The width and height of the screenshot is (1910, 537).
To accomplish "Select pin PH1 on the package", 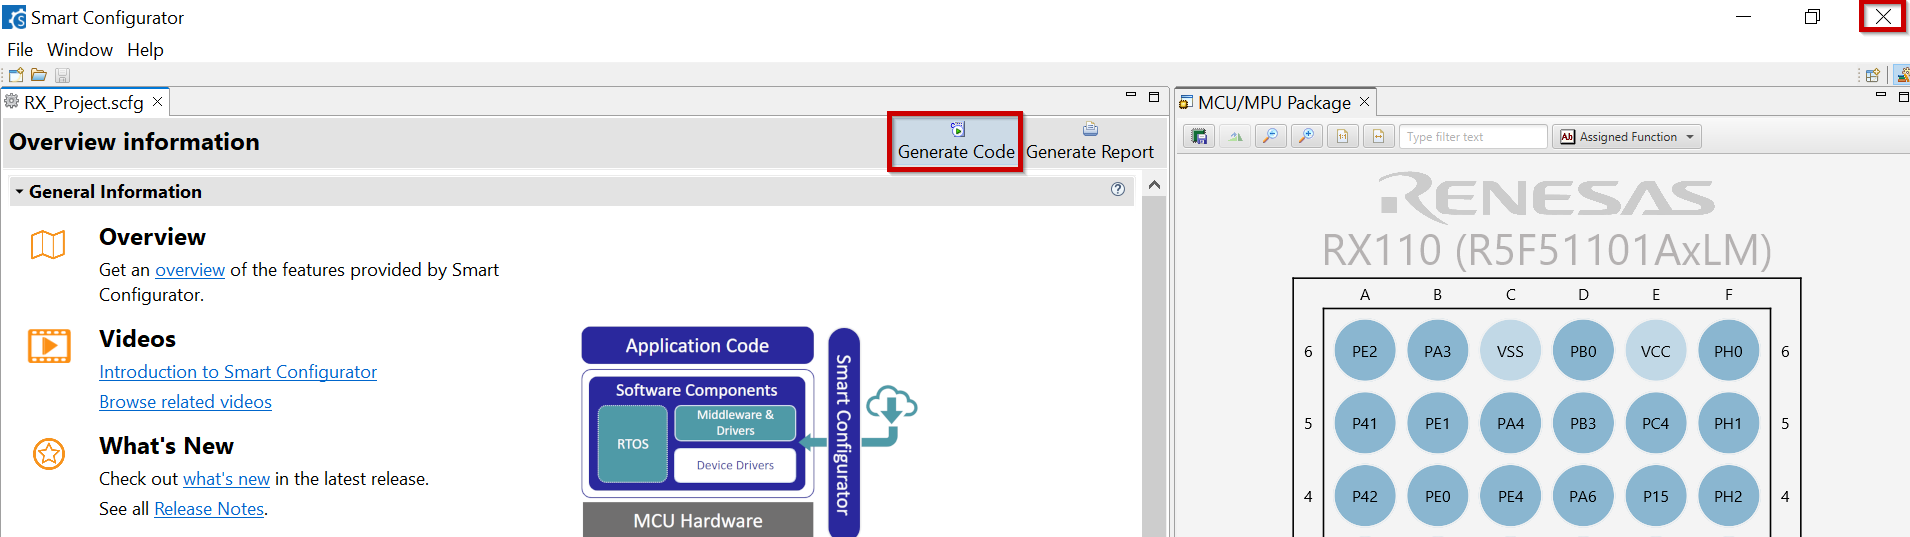I will (1728, 423).
